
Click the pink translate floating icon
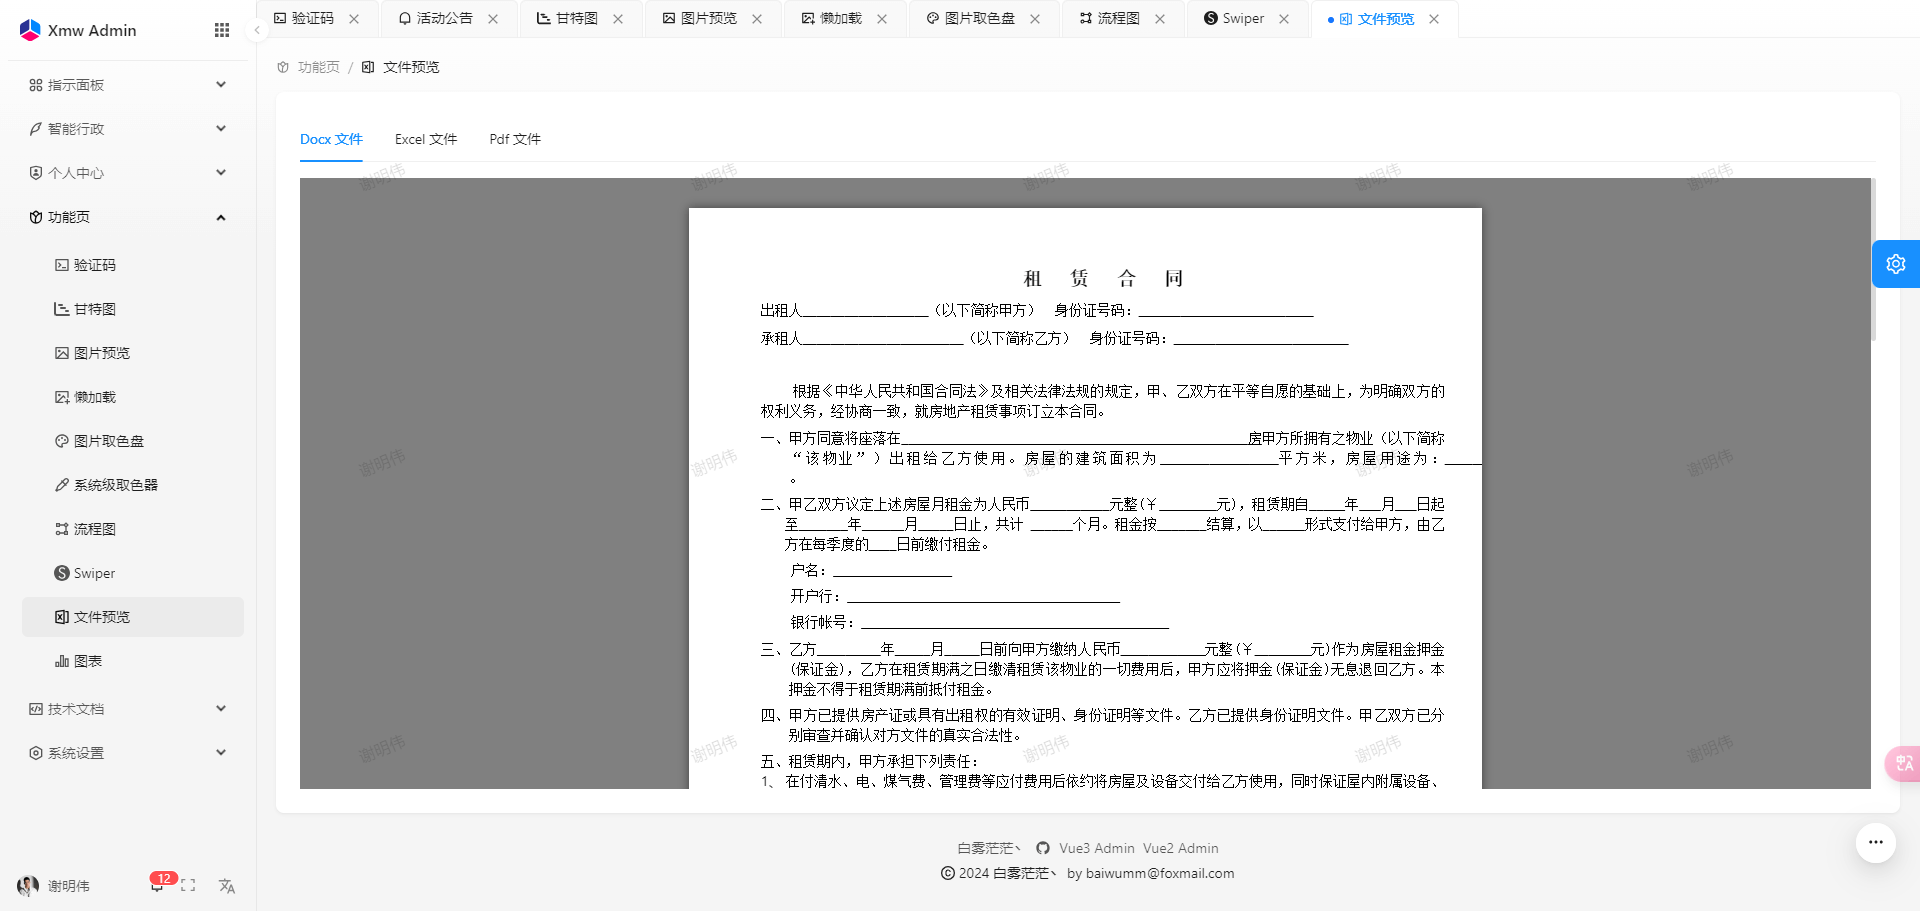(1903, 764)
